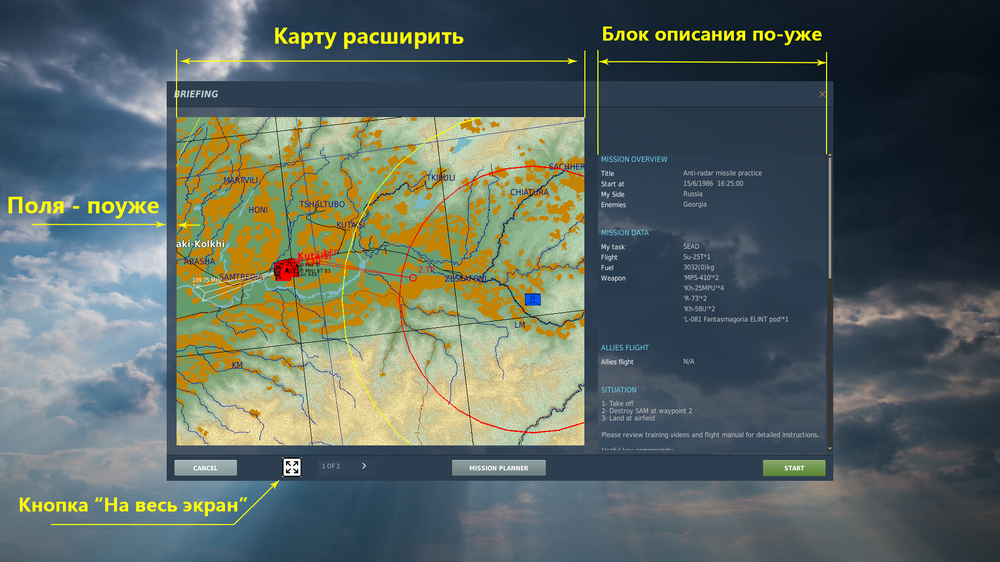Viewport: 1000px width, 562px height.
Task: Click situation line '1- Take off'
Action: [x=617, y=403]
